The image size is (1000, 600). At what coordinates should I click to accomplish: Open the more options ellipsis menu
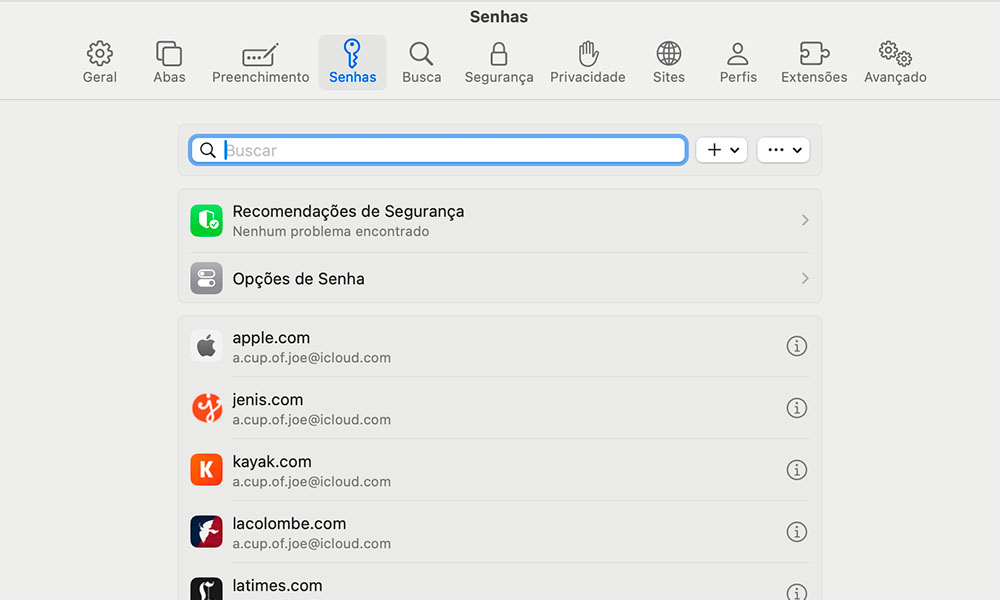pyautogui.click(x=783, y=149)
